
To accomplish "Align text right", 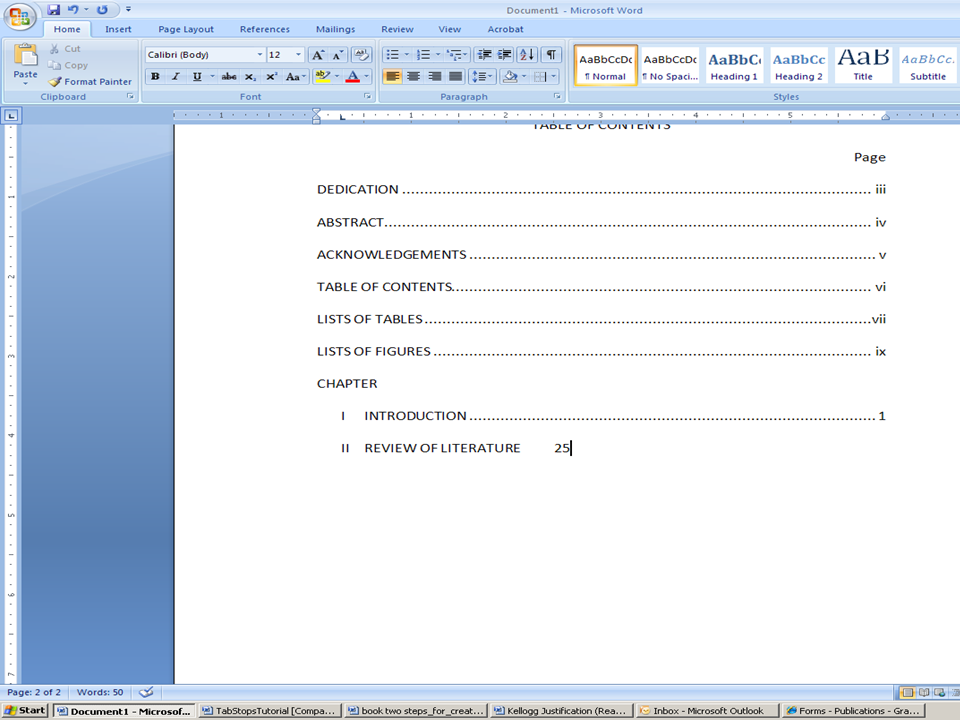I will tap(435, 77).
